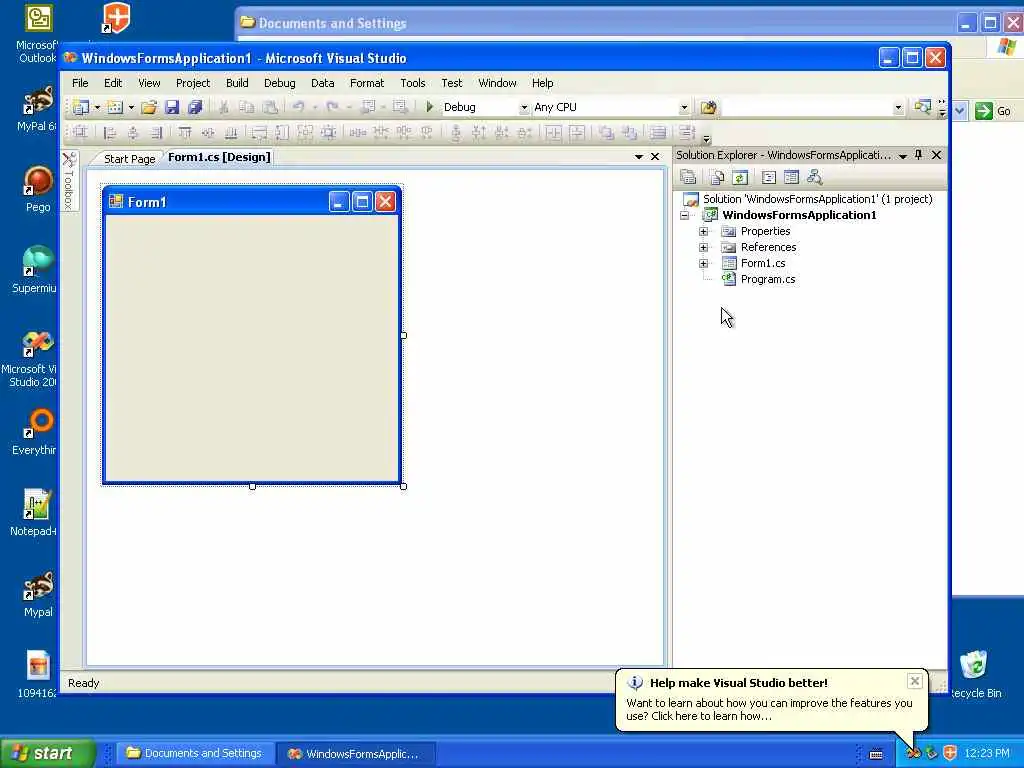Screen dimensions: 1024x768
Task: Click Properties icon in Solution Explorer toolbar
Action: (688, 177)
